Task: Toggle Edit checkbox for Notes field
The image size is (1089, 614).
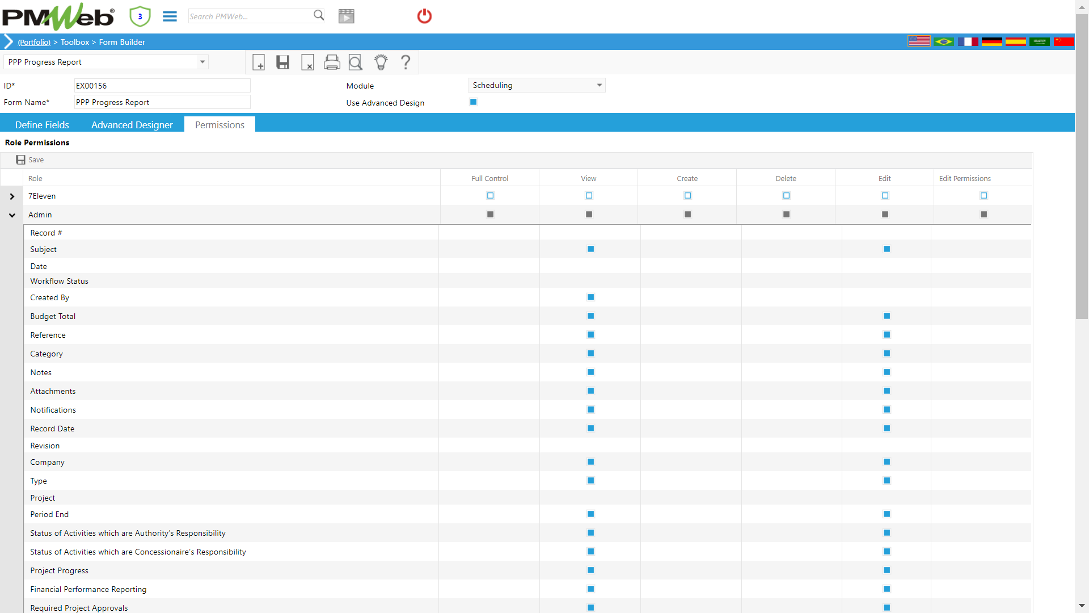Action: pos(887,372)
